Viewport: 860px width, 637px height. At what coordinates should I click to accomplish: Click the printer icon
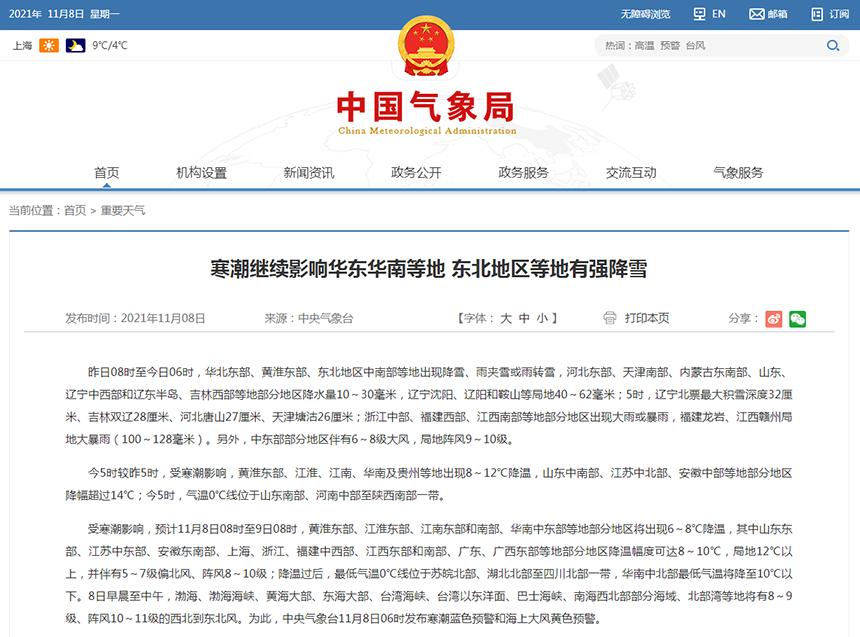pyautogui.click(x=610, y=318)
